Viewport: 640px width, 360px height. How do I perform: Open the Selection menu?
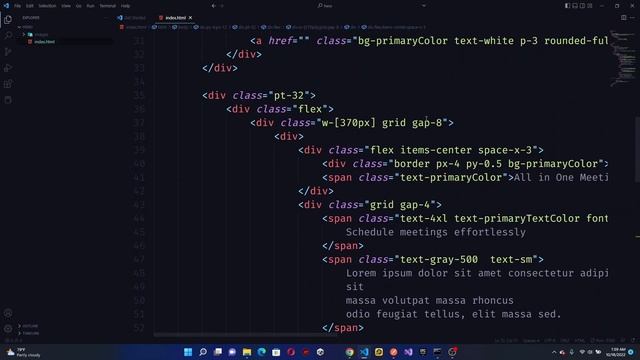click(x=47, y=6)
